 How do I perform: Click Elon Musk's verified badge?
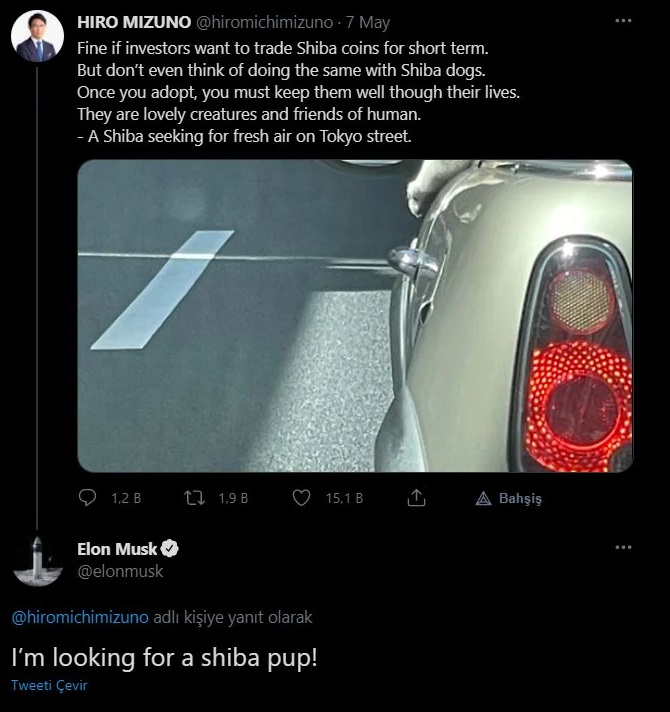[x=170, y=549]
